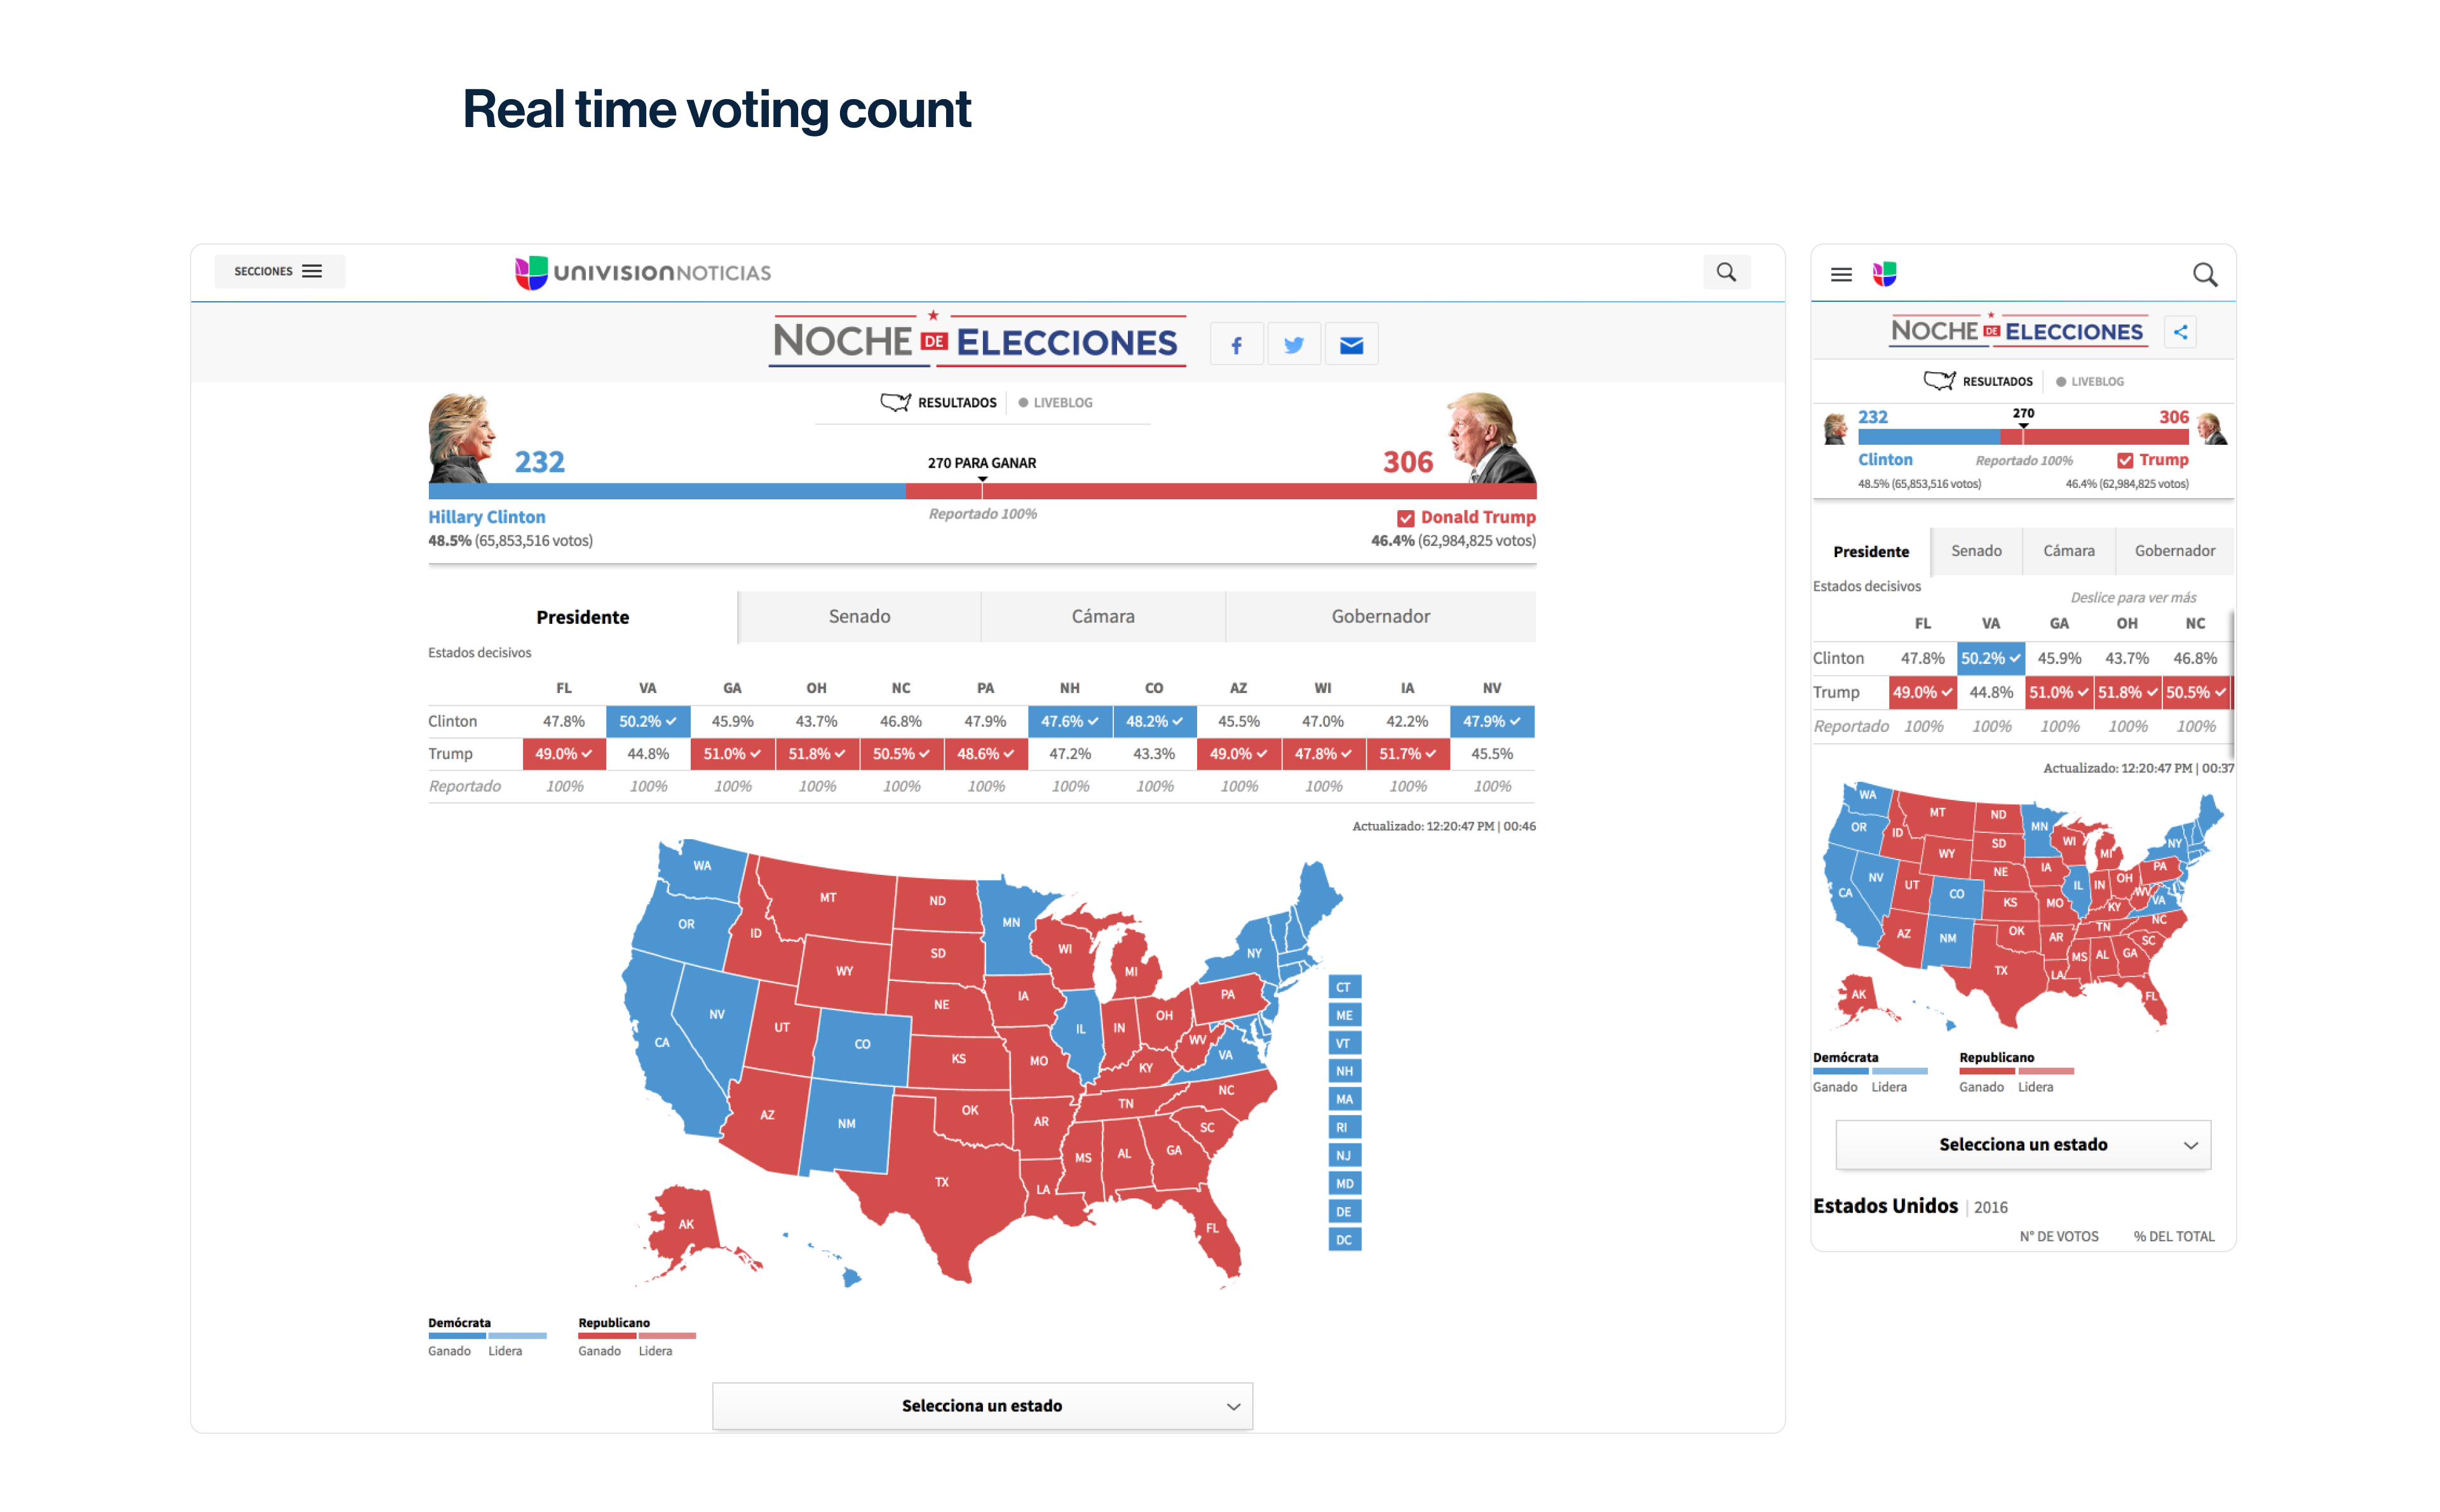This screenshot has height=1512, width=2440.
Task: Open mobile hamburger menu icon
Action: click(1841, 274)
